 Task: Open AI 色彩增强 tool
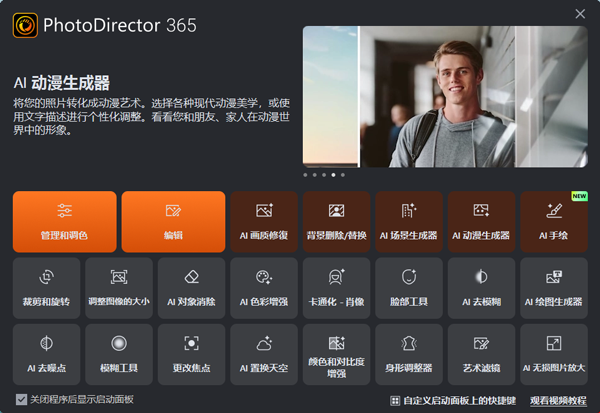click(x=264, y=288)
